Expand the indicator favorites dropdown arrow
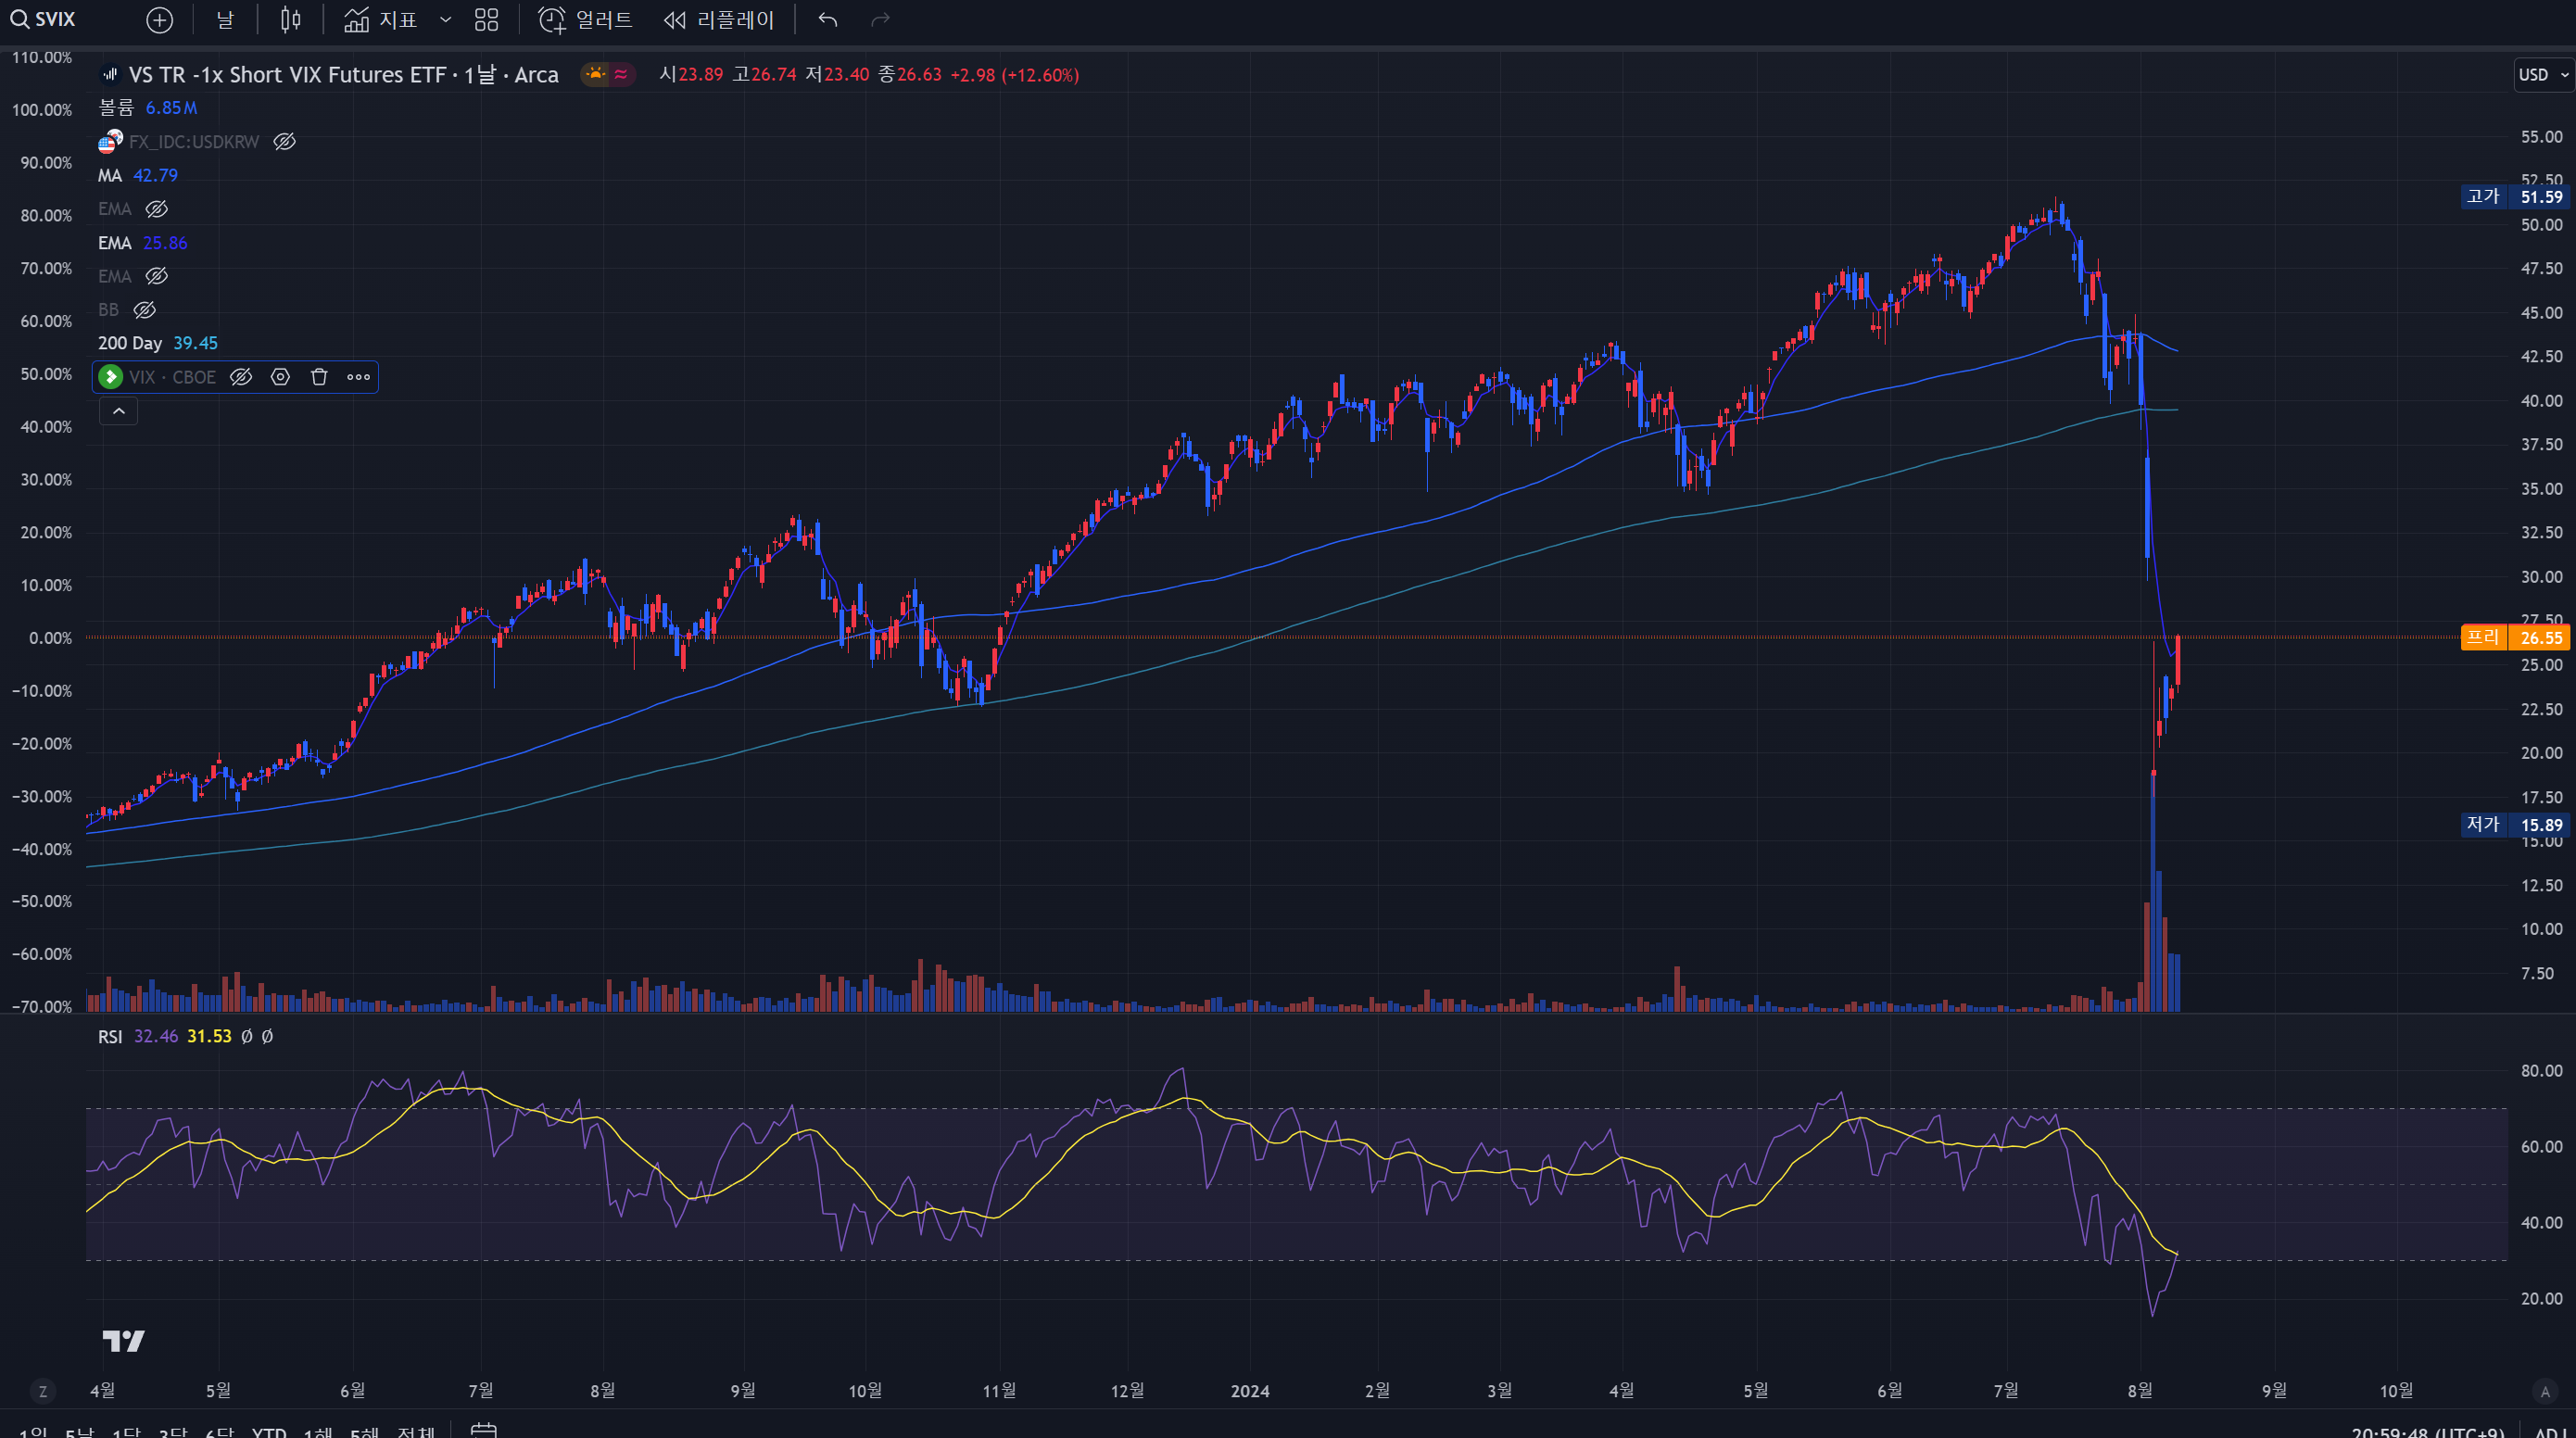Screen dimensions: 2576x1438 click(446, 20)
